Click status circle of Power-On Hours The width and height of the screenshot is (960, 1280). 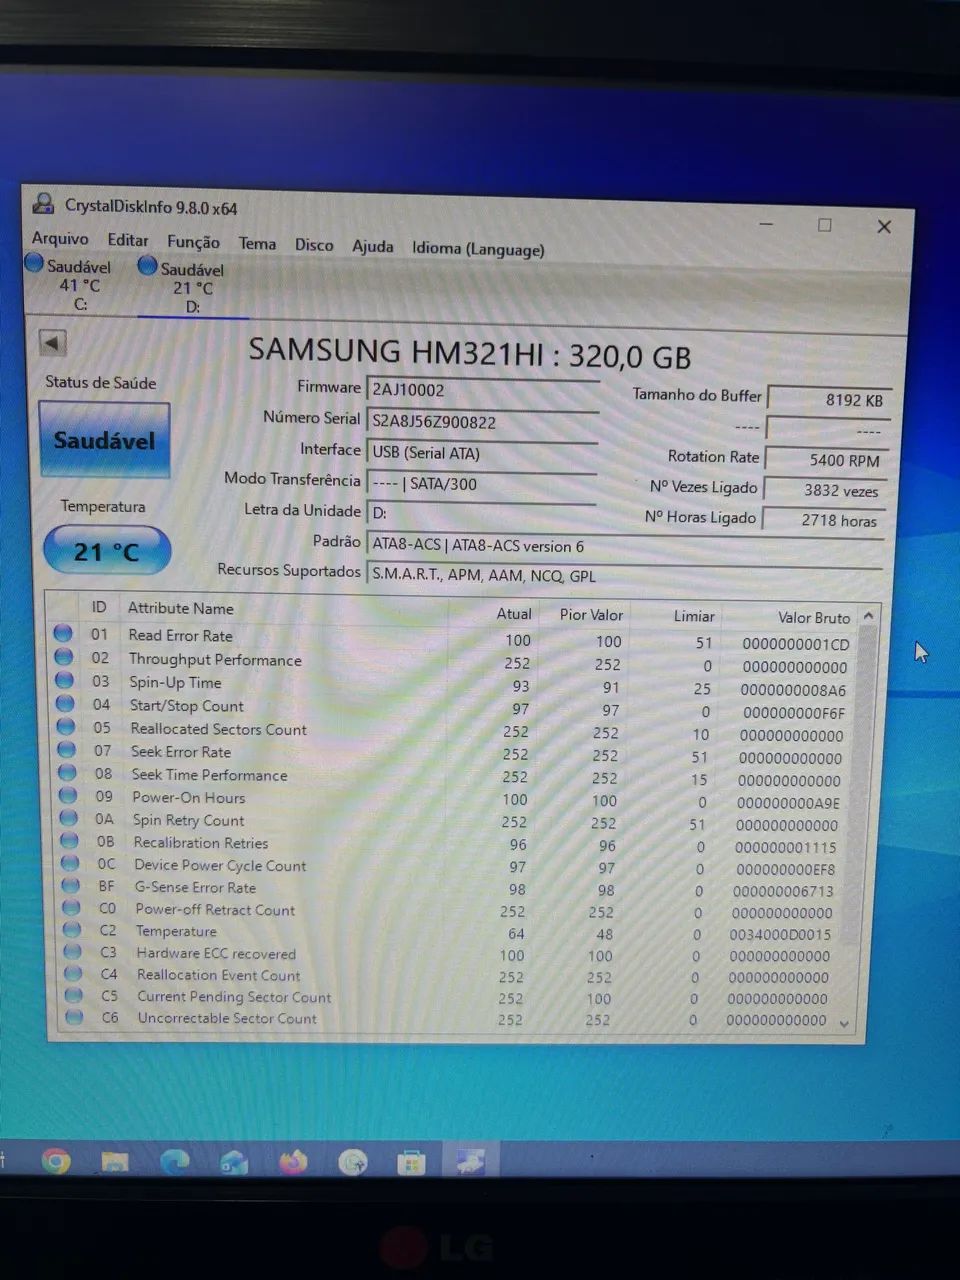pyautogui.click(x=68, y=795)
